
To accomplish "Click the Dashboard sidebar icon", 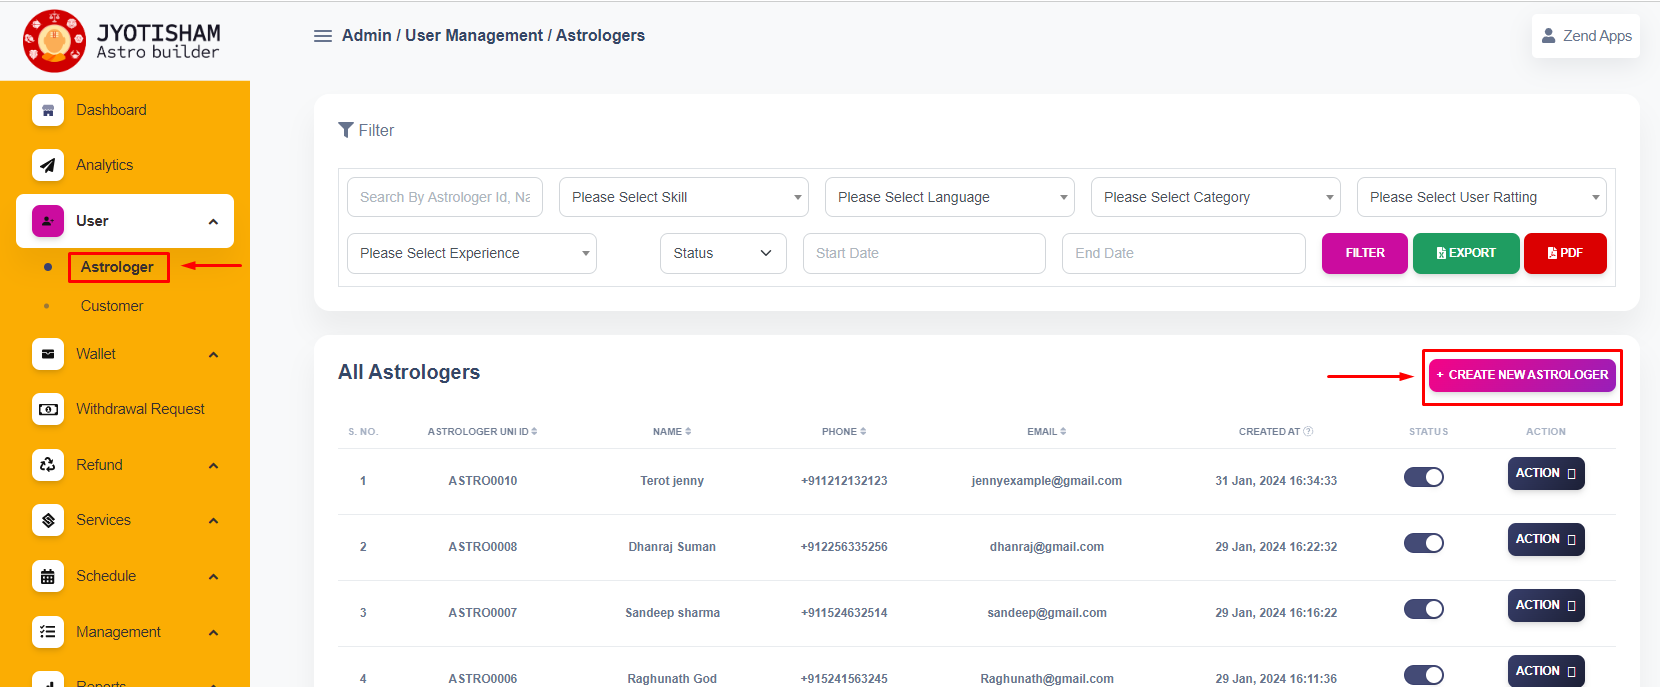I will 47,110.
